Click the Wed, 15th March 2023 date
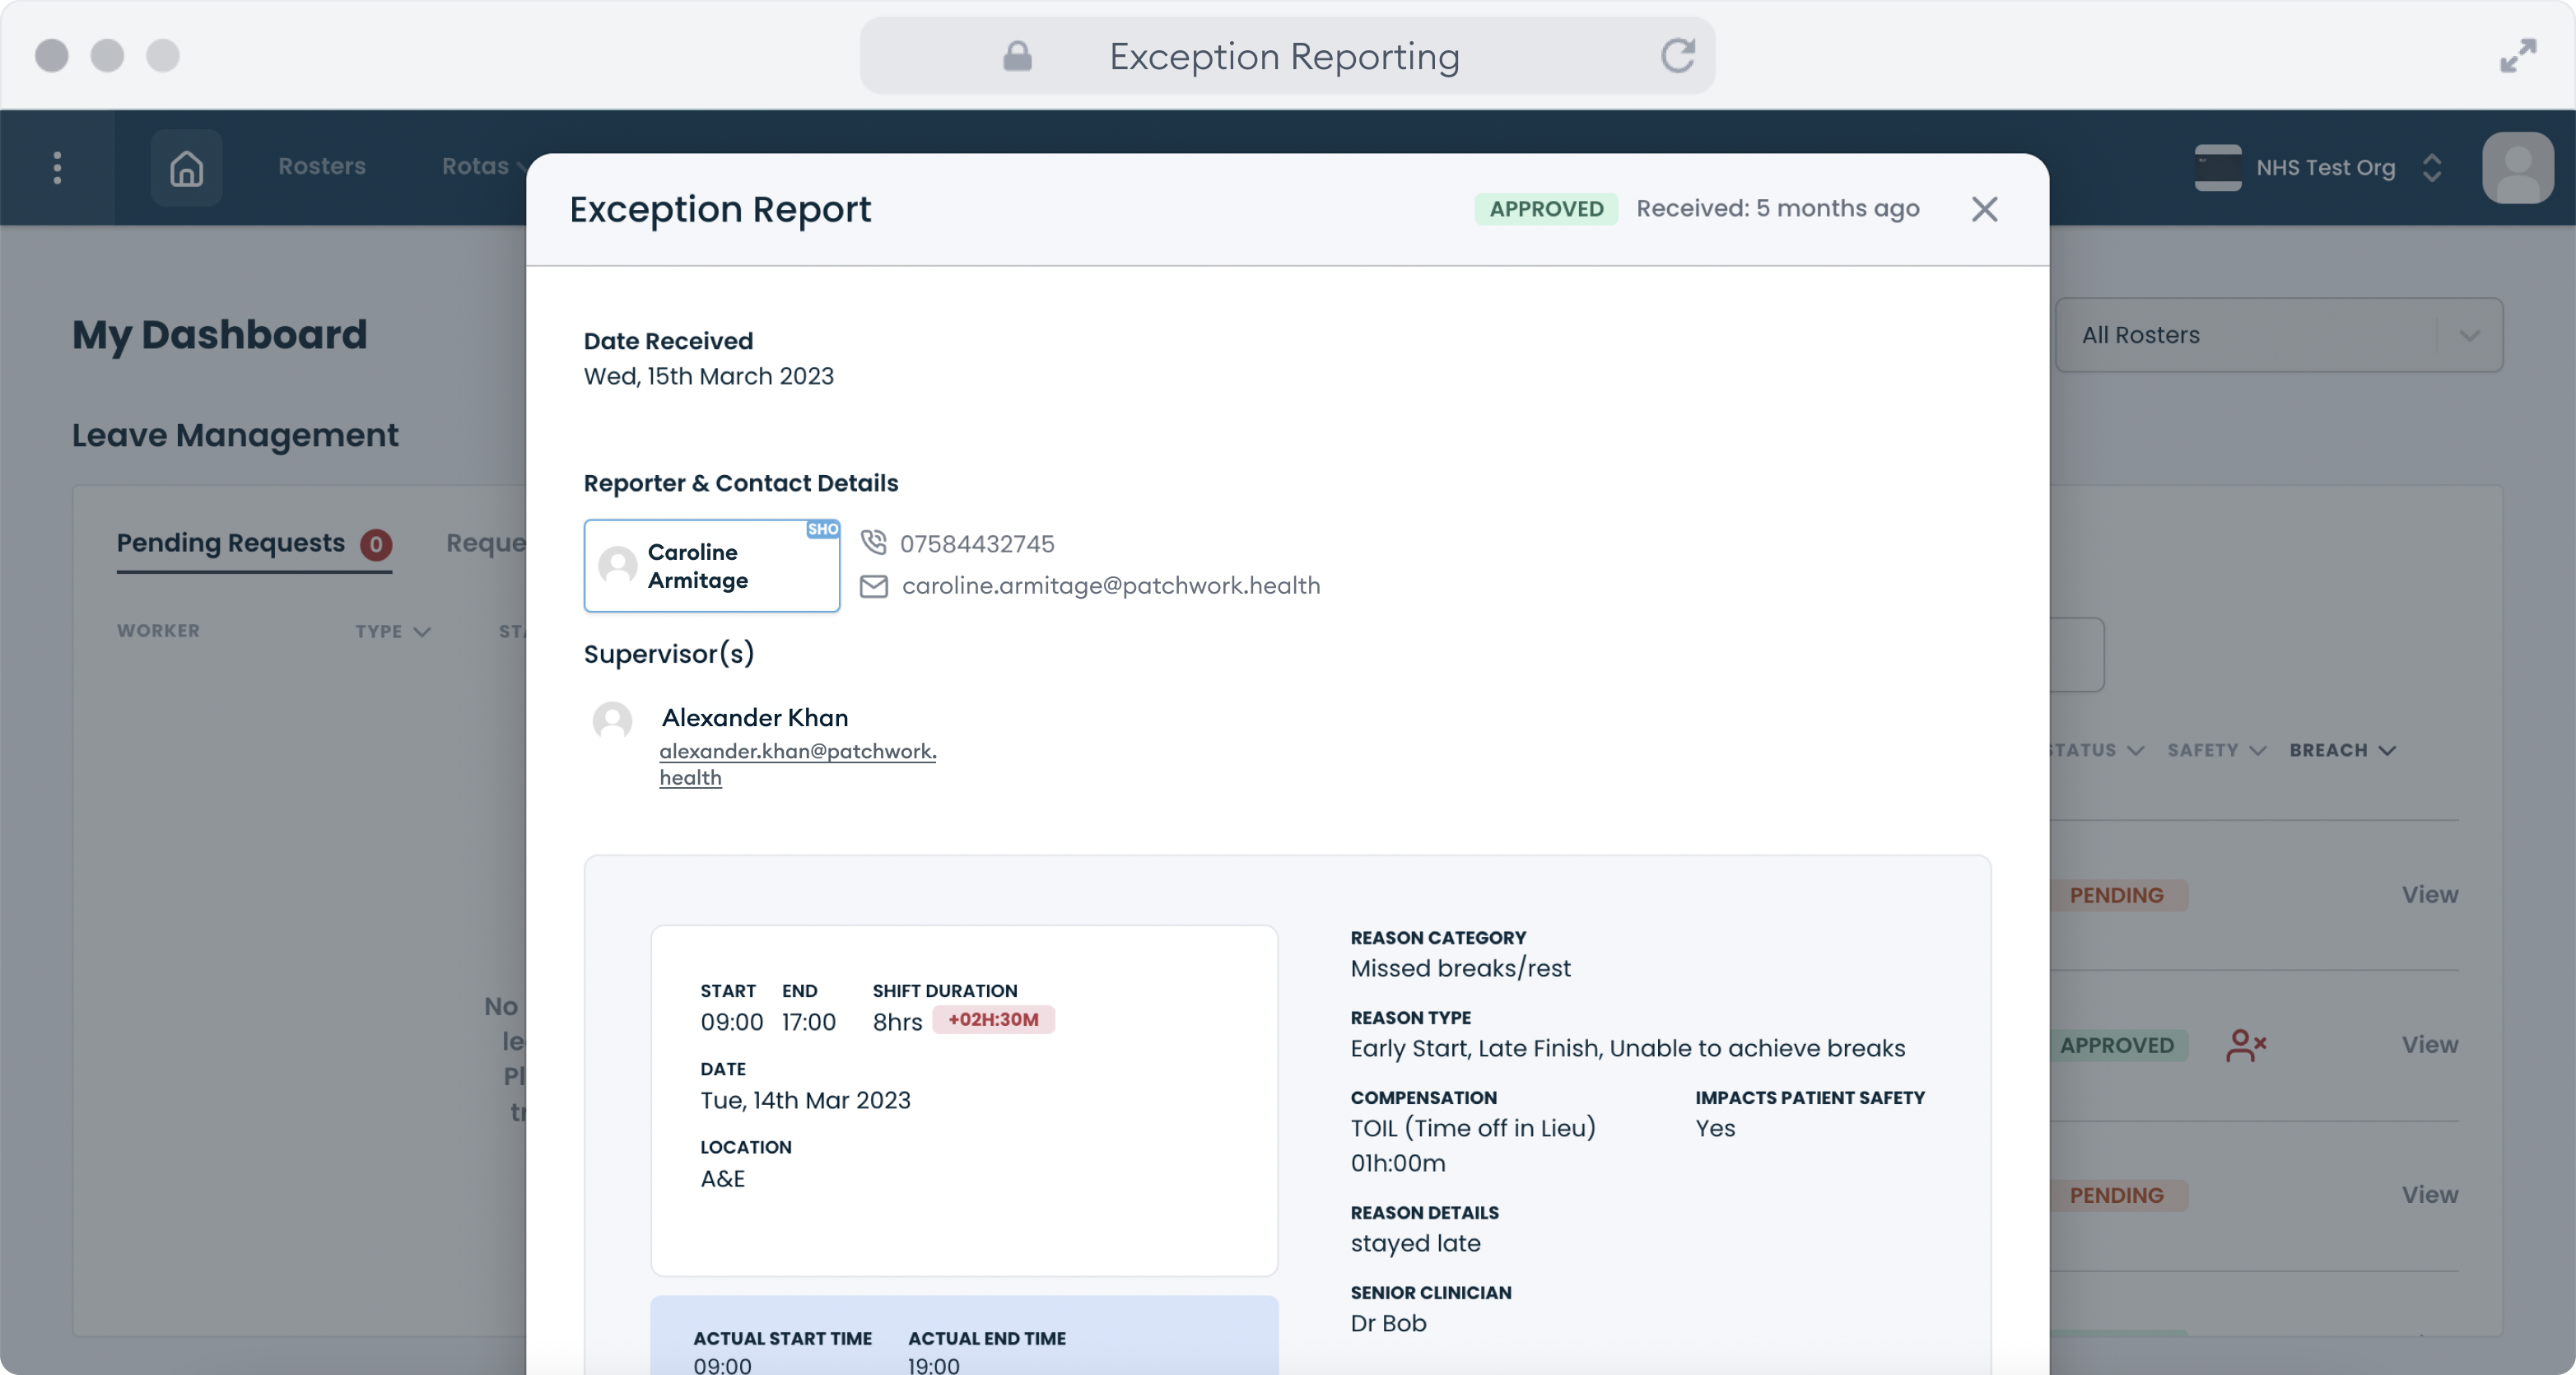Image resolution: width=2576 pixels, height=1375 pixels. tap(708, 376)
